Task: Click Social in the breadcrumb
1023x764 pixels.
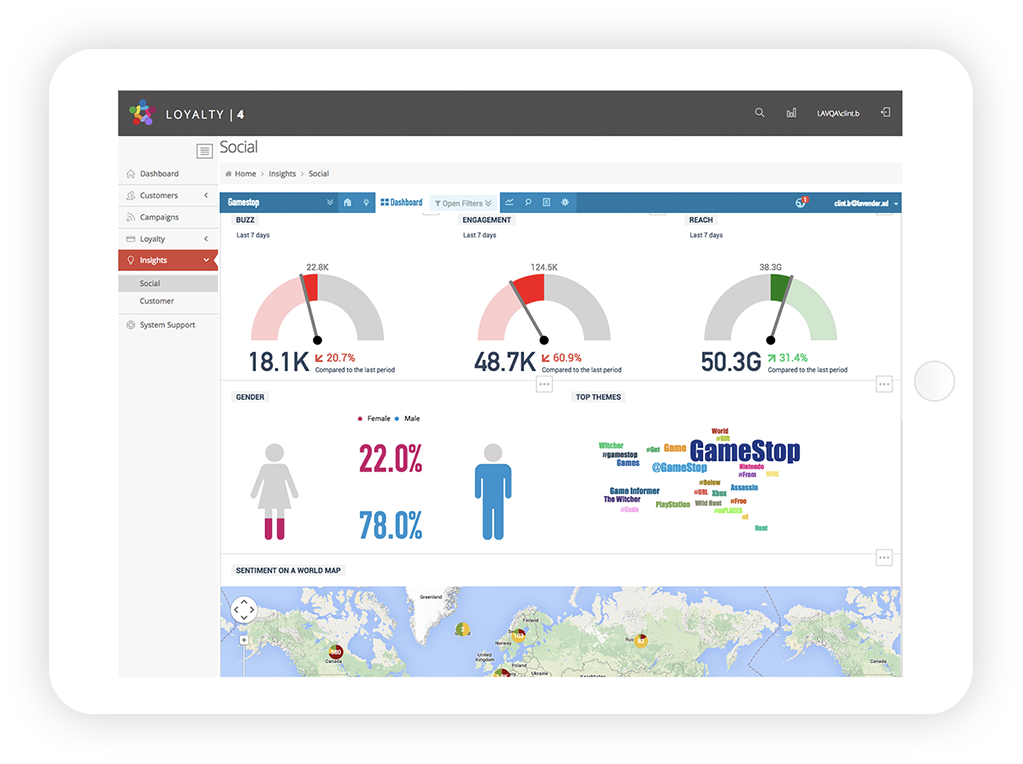Action: click(318, 174)
